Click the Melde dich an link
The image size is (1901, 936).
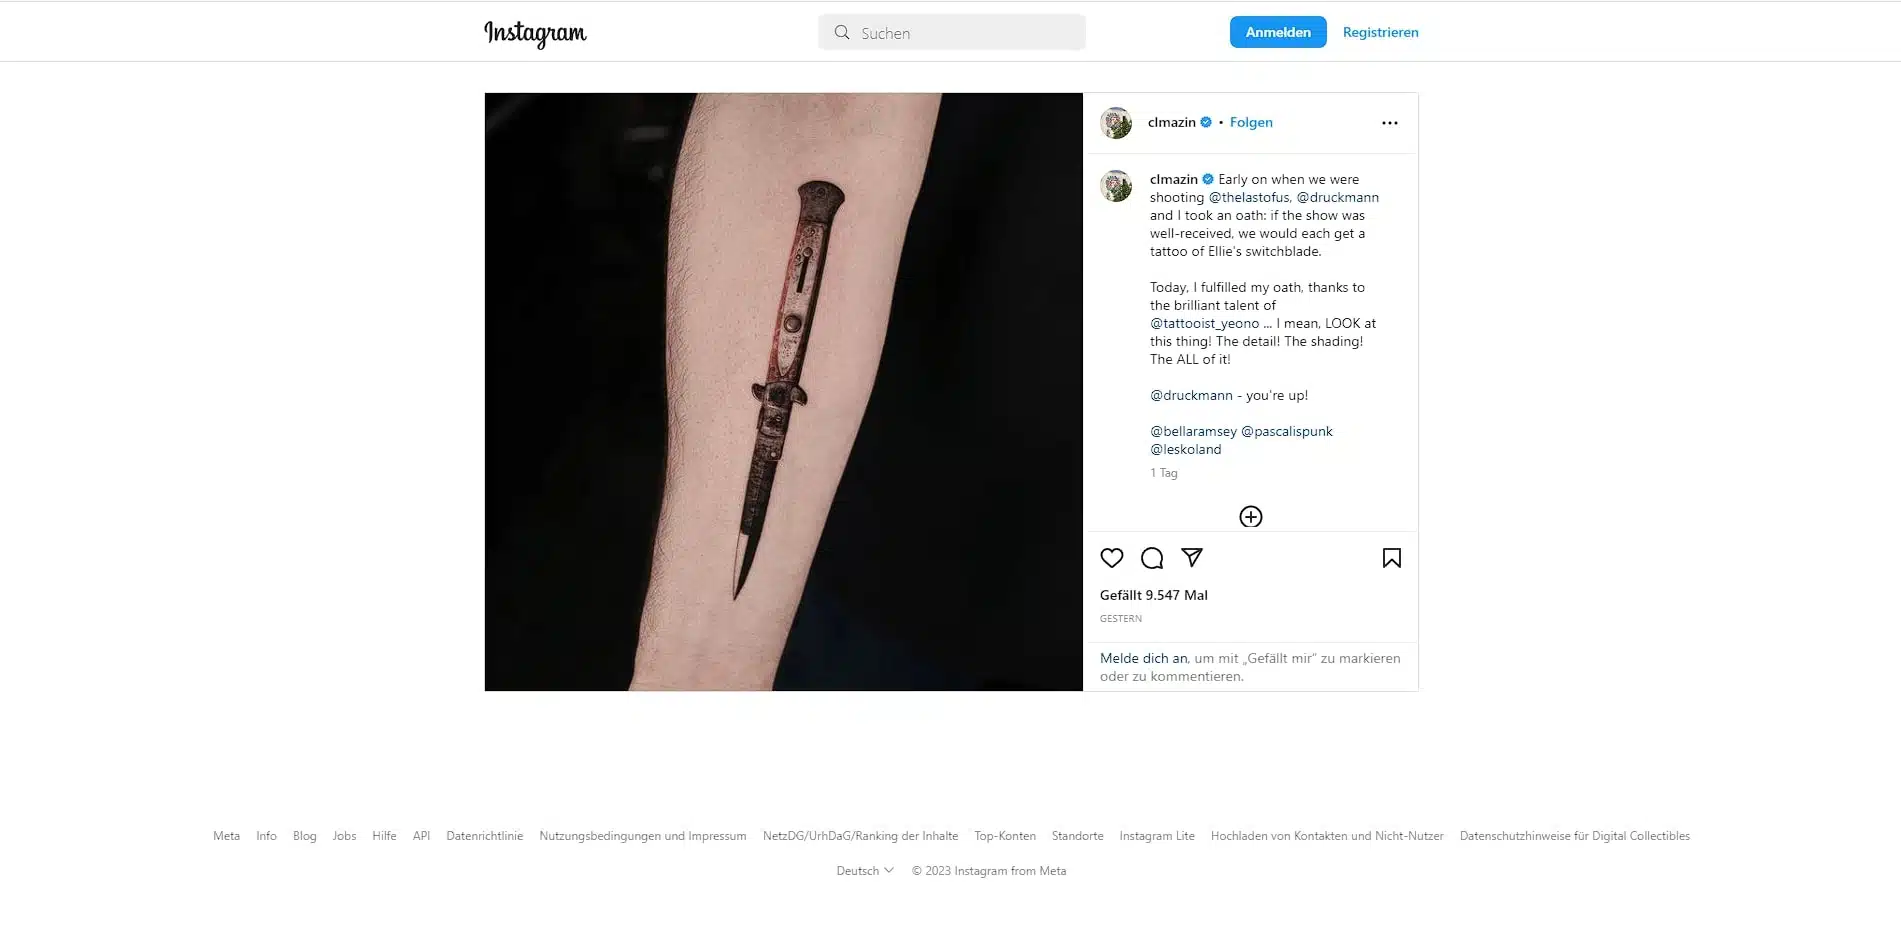pos(1143,658)
